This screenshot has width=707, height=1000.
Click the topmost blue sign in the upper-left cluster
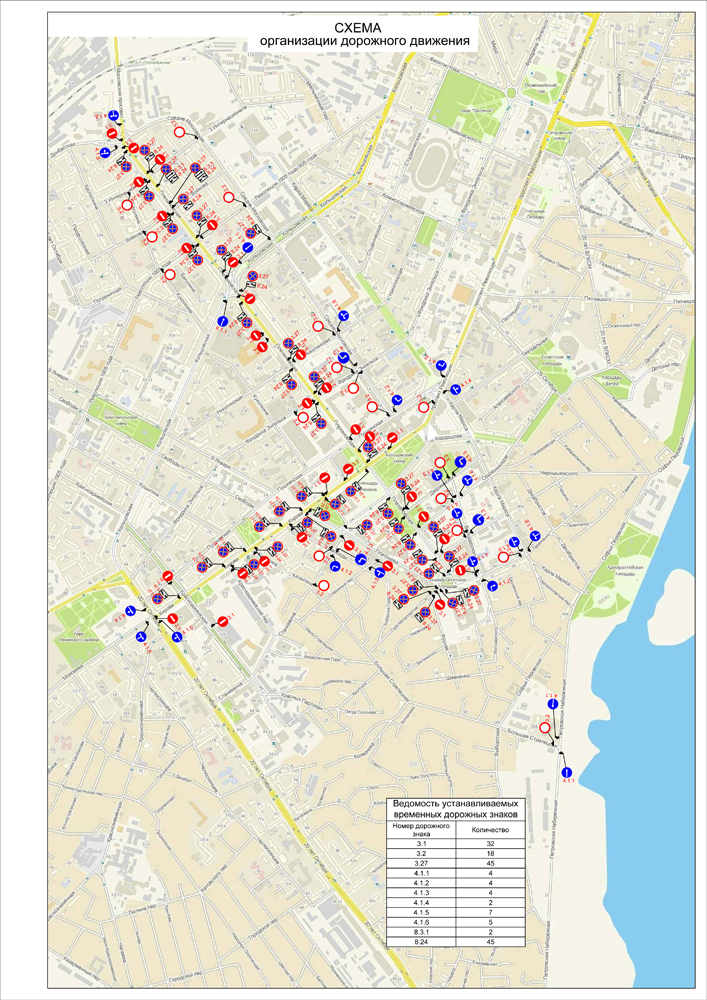coord(114,116)
